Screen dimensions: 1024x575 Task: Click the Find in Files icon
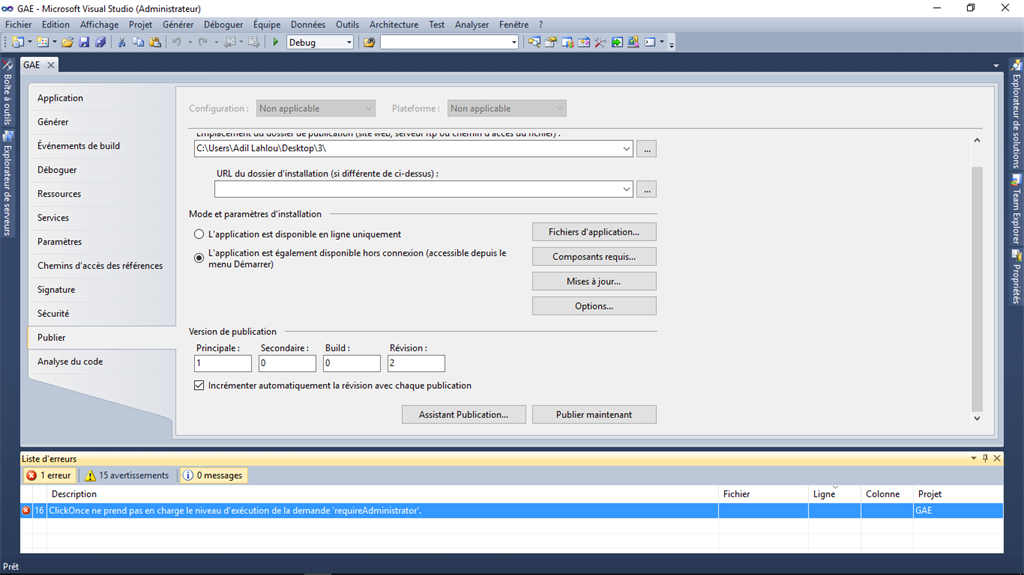tap(369, 42)
